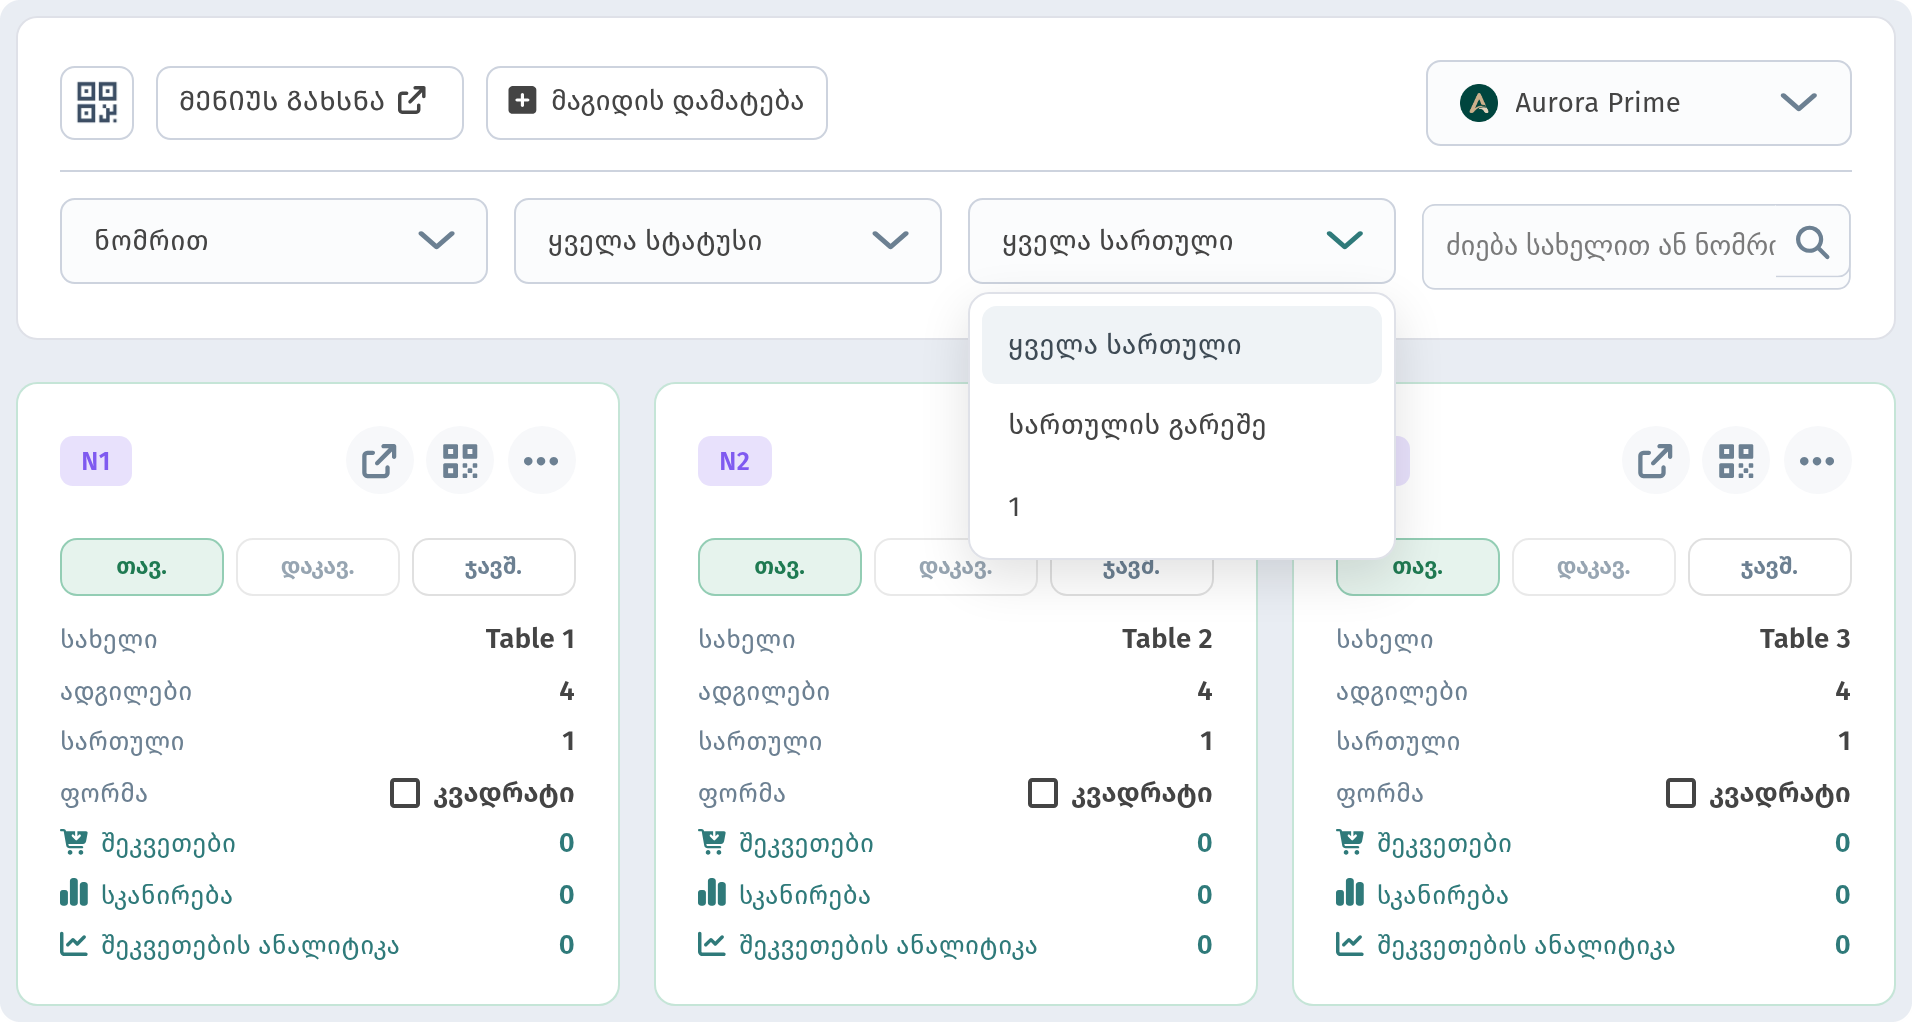Set N1 status to ჯავშ.
The image size is (1912, 1022).
click(494, 567)
